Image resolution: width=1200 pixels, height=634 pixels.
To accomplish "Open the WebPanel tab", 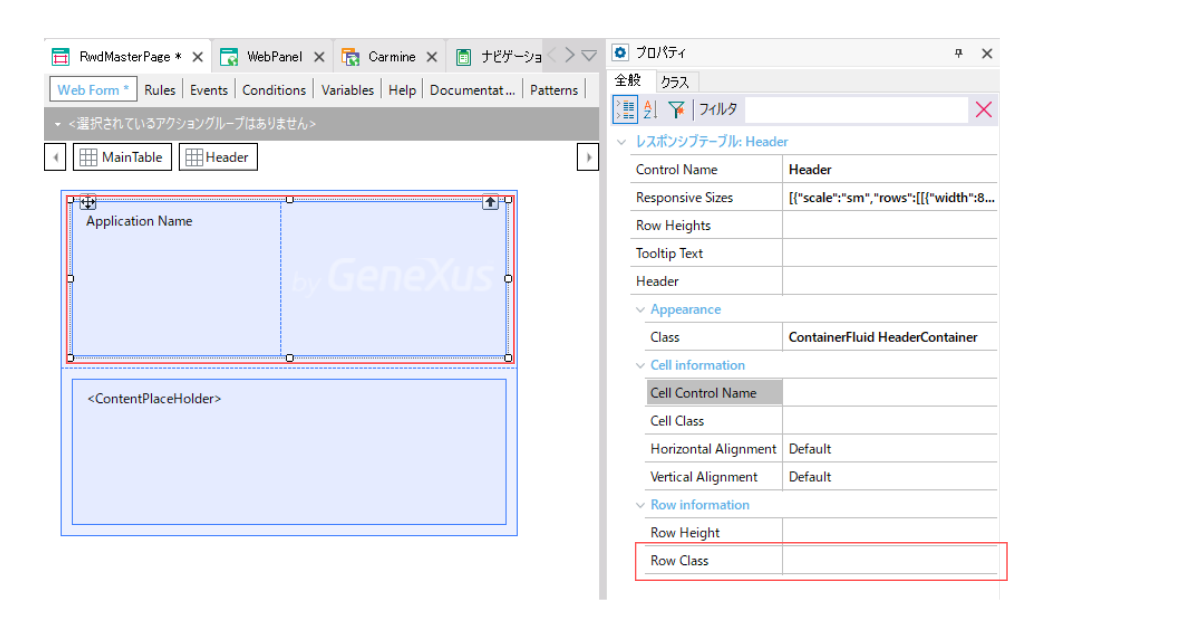I will pyautogui.click(x=274, y=57).
